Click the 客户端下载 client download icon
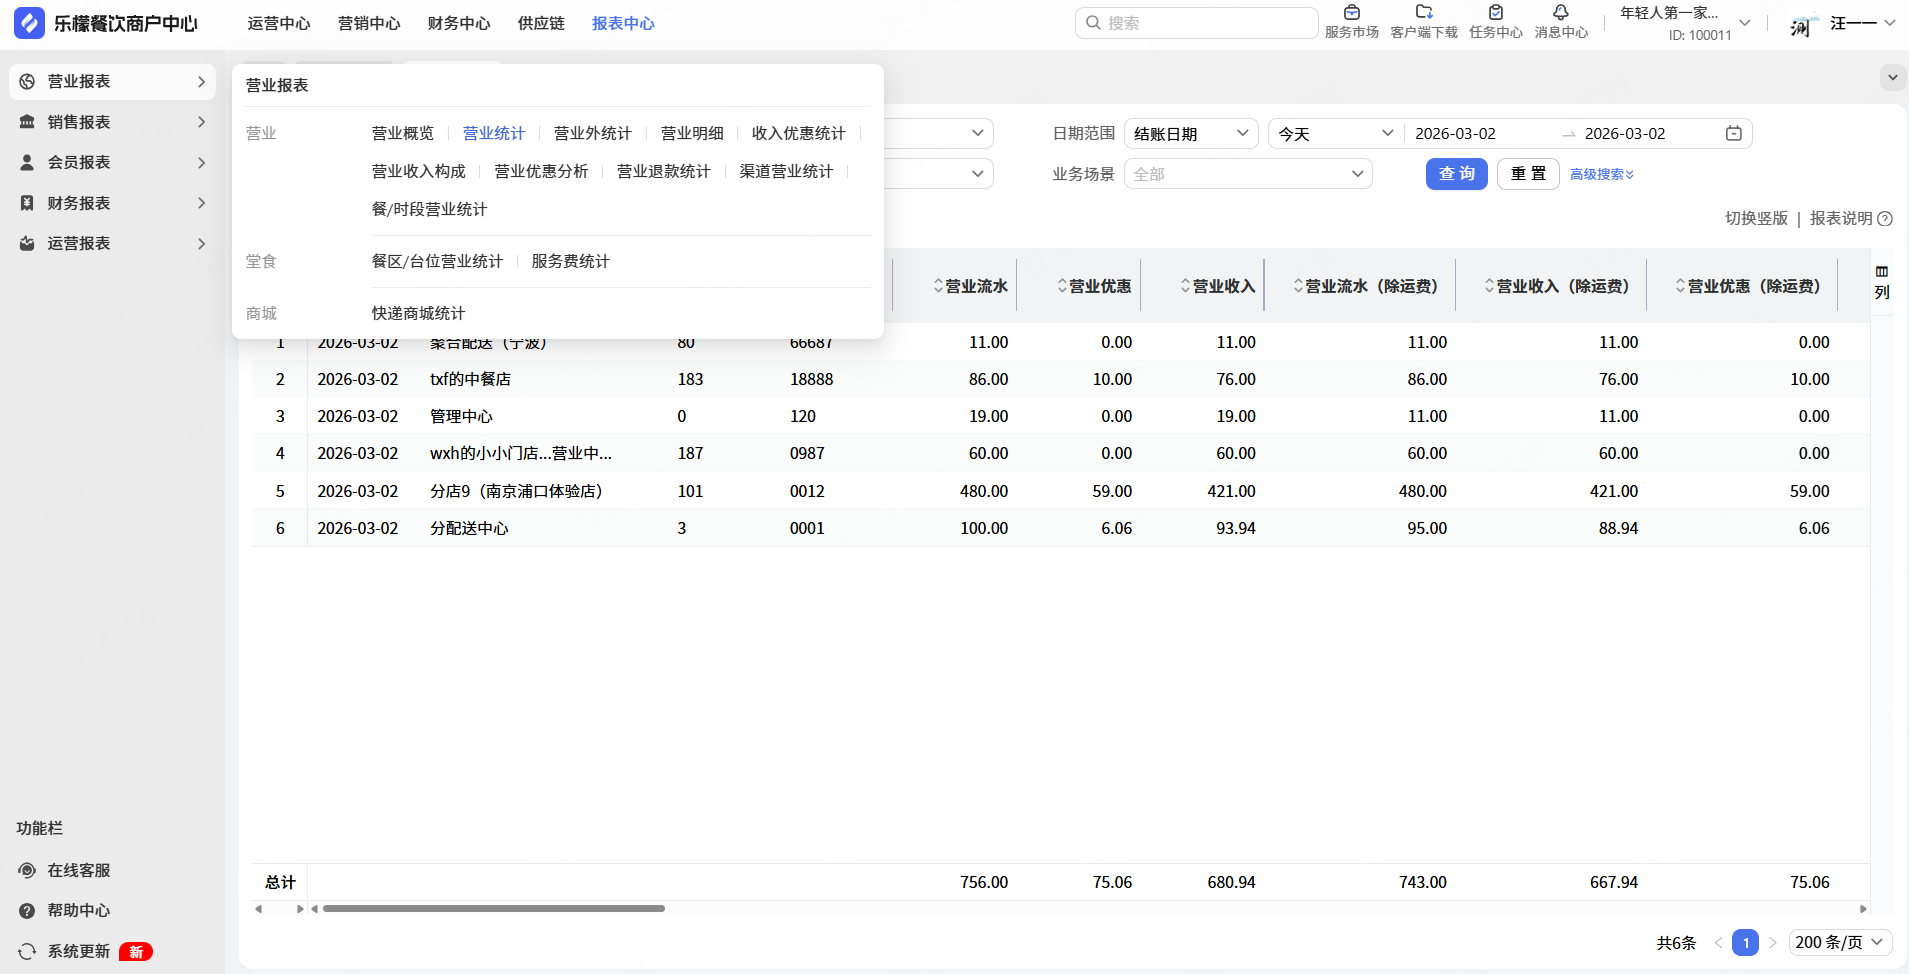This screenshot has height=974, width=1909. pyautogui.click(x=1423, y=14)
